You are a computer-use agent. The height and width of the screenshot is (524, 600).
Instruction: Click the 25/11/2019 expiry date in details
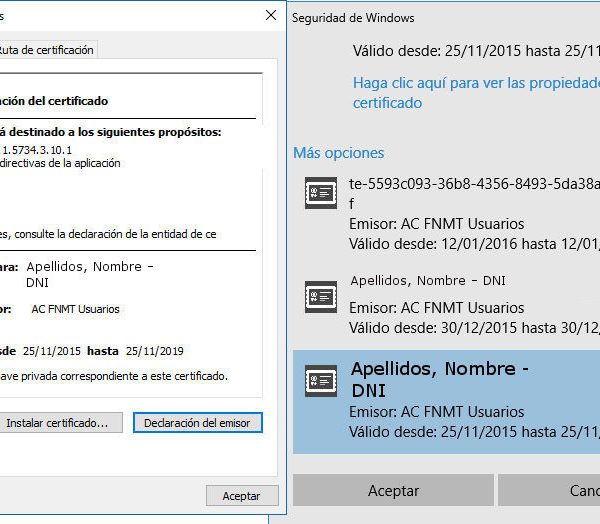point(154,351)
